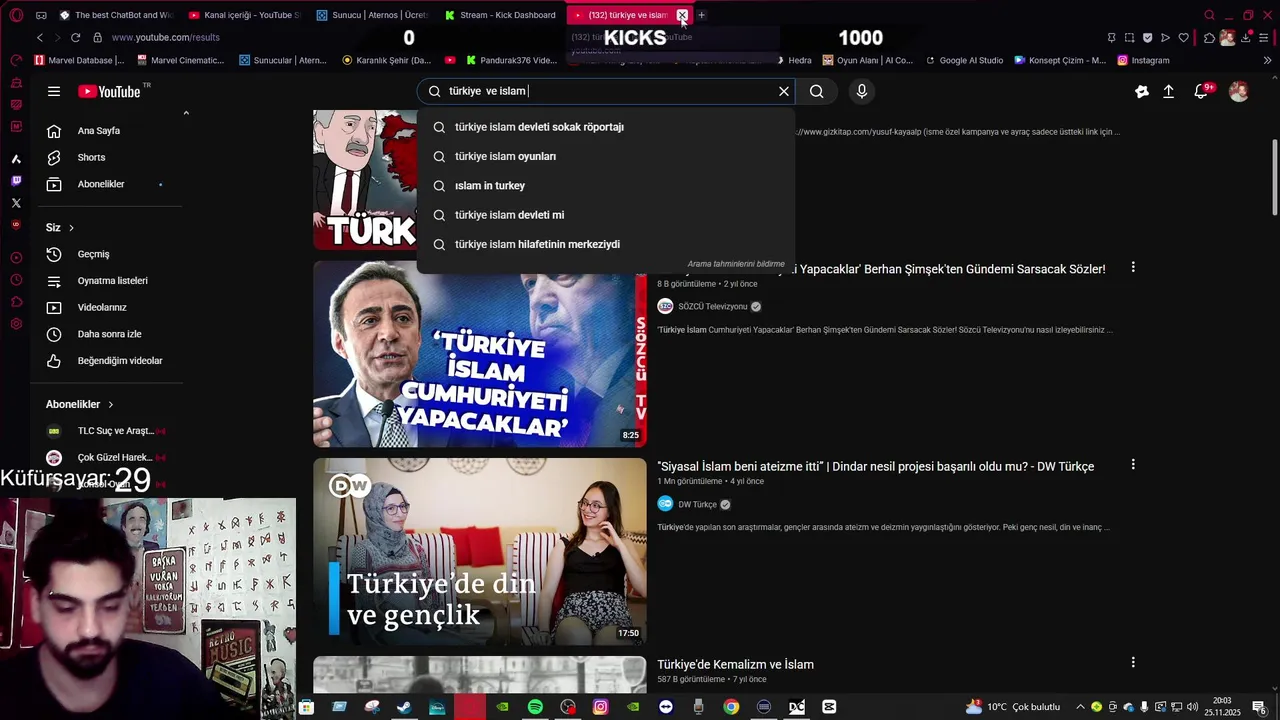1280x720 pixels.
Task: Open 'Karanlık Şehir' bookmark
Action: click(387, 60)
